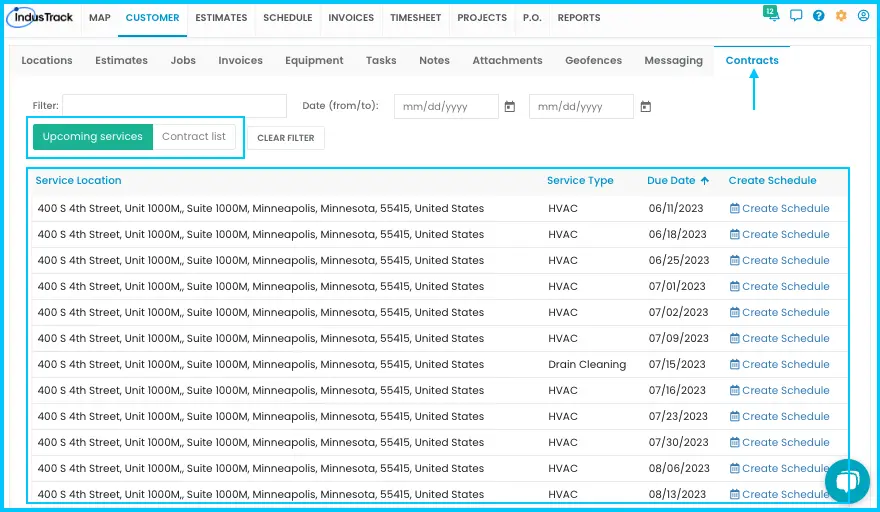This screenshot has height=512, width=880.
Task: Open the ESTIMATES menu
Action: pos(221,18)
